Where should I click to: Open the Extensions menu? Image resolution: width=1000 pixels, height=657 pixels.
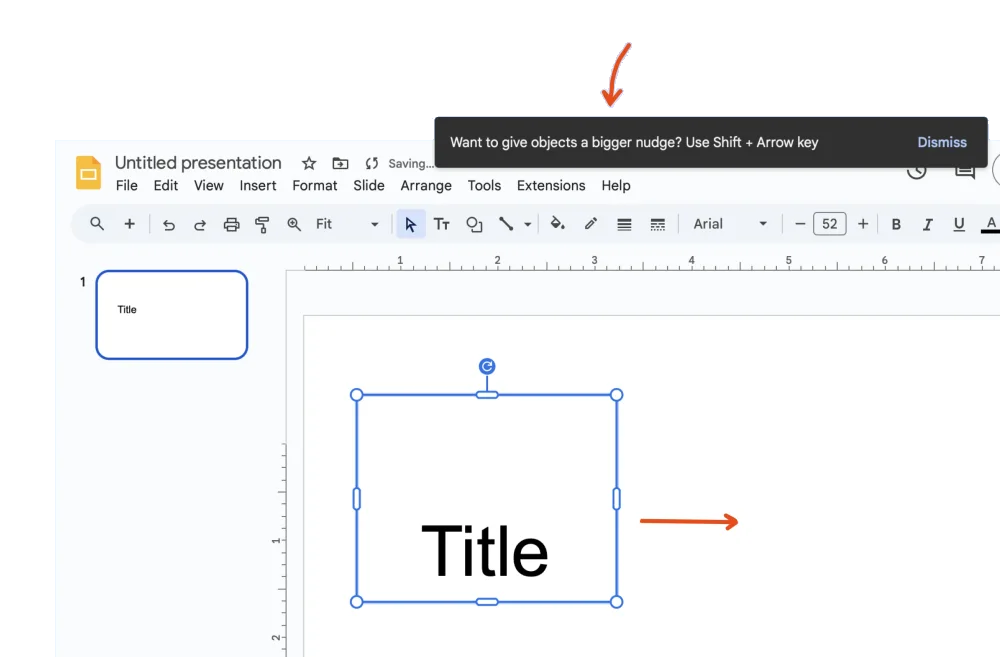click(x=551, y=186)
